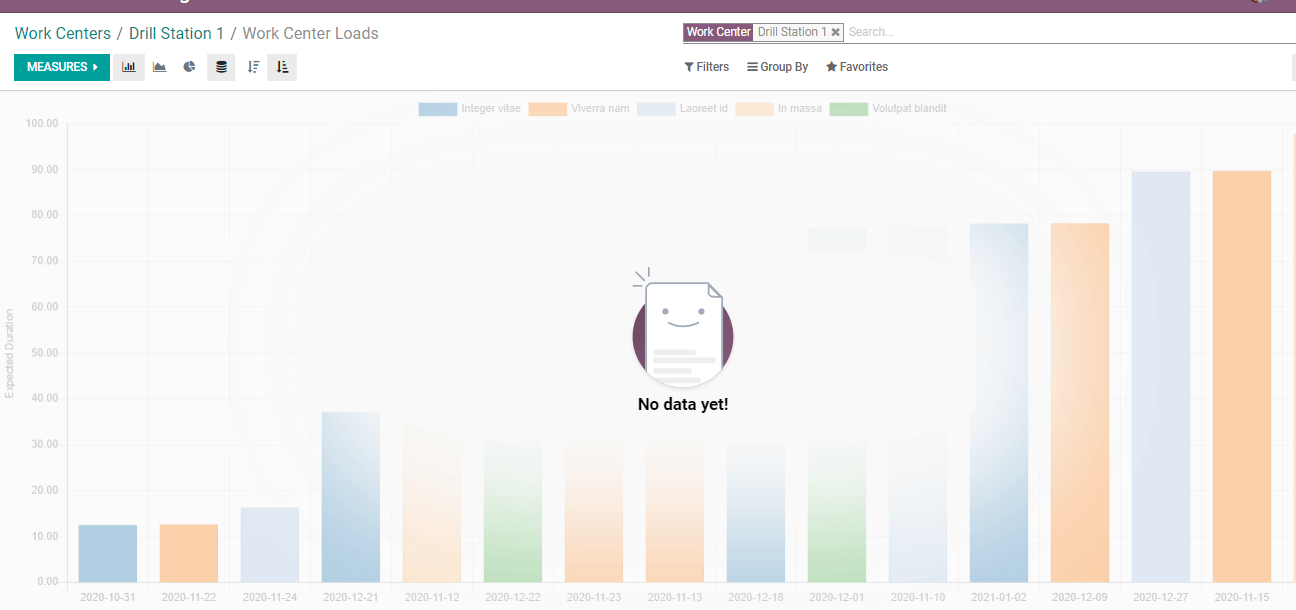This screenshot has width=1296, height=610.
Task: Click the 2020-12-09 bar
Action: tap(1080, 403)
